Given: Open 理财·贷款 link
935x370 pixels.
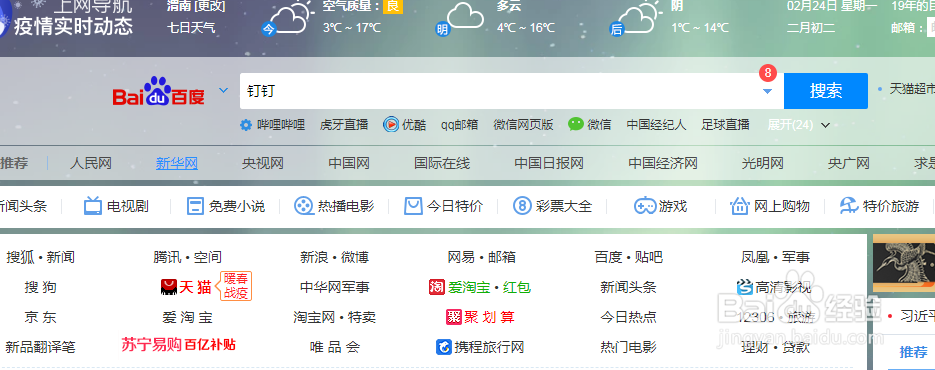Looking at the screenshot, I should tap(776, 347).
